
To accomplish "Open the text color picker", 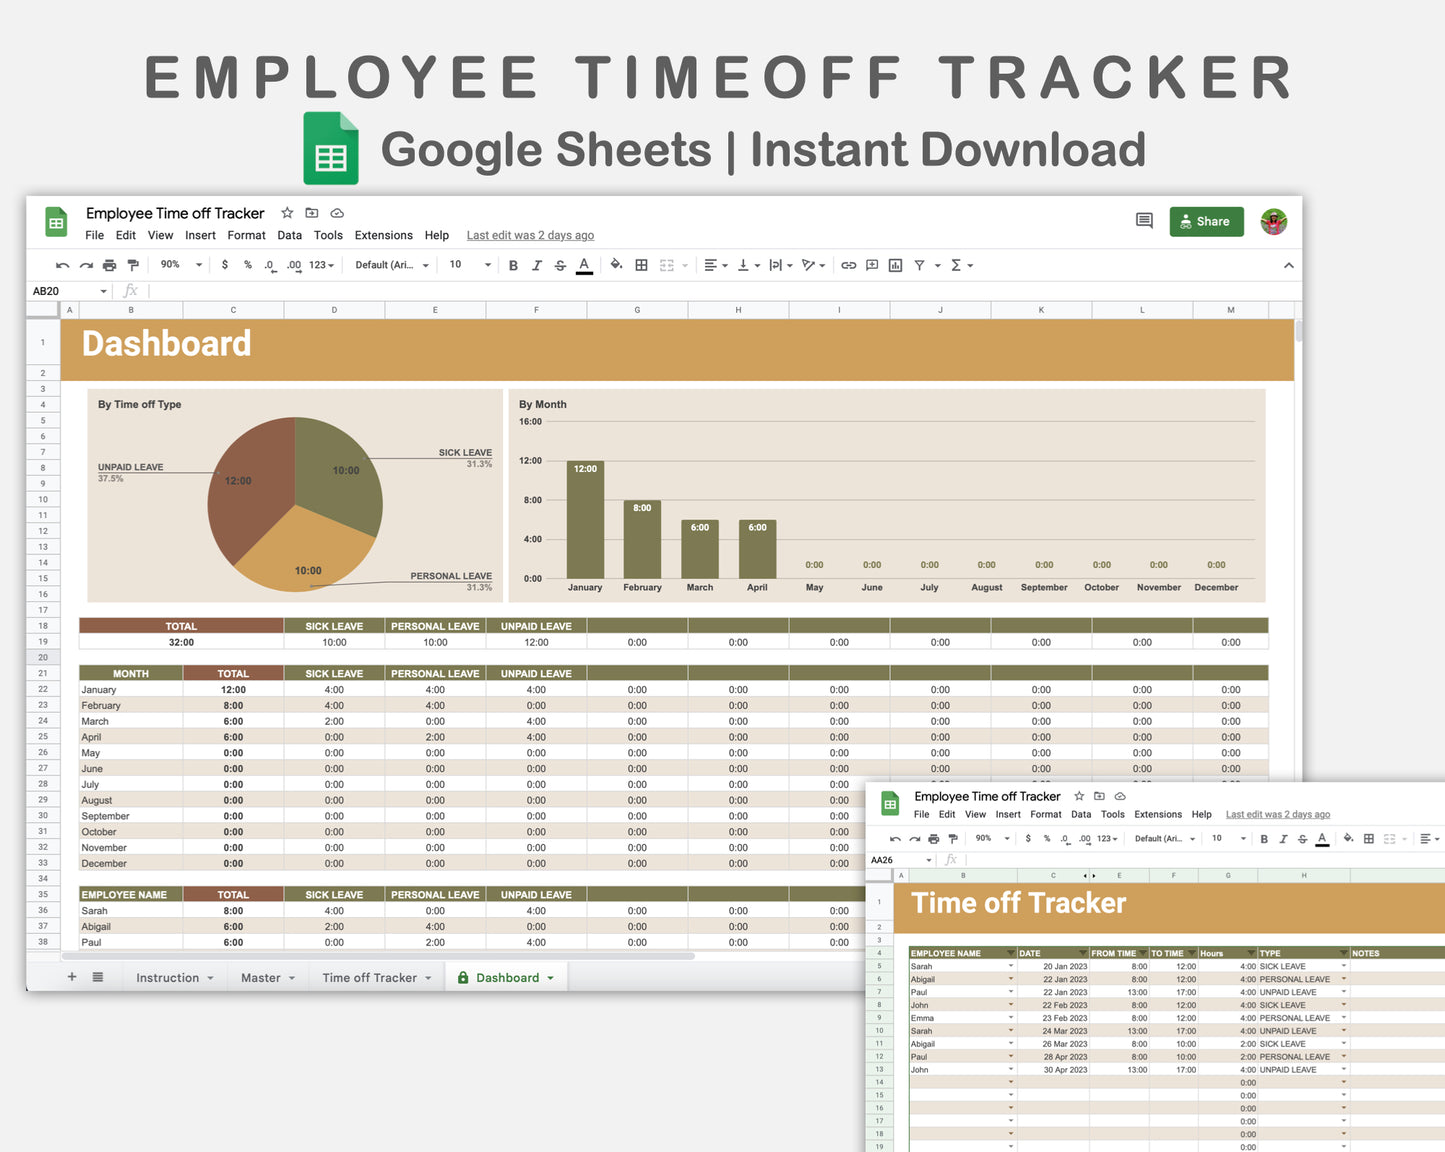I will tap(584, 264).
